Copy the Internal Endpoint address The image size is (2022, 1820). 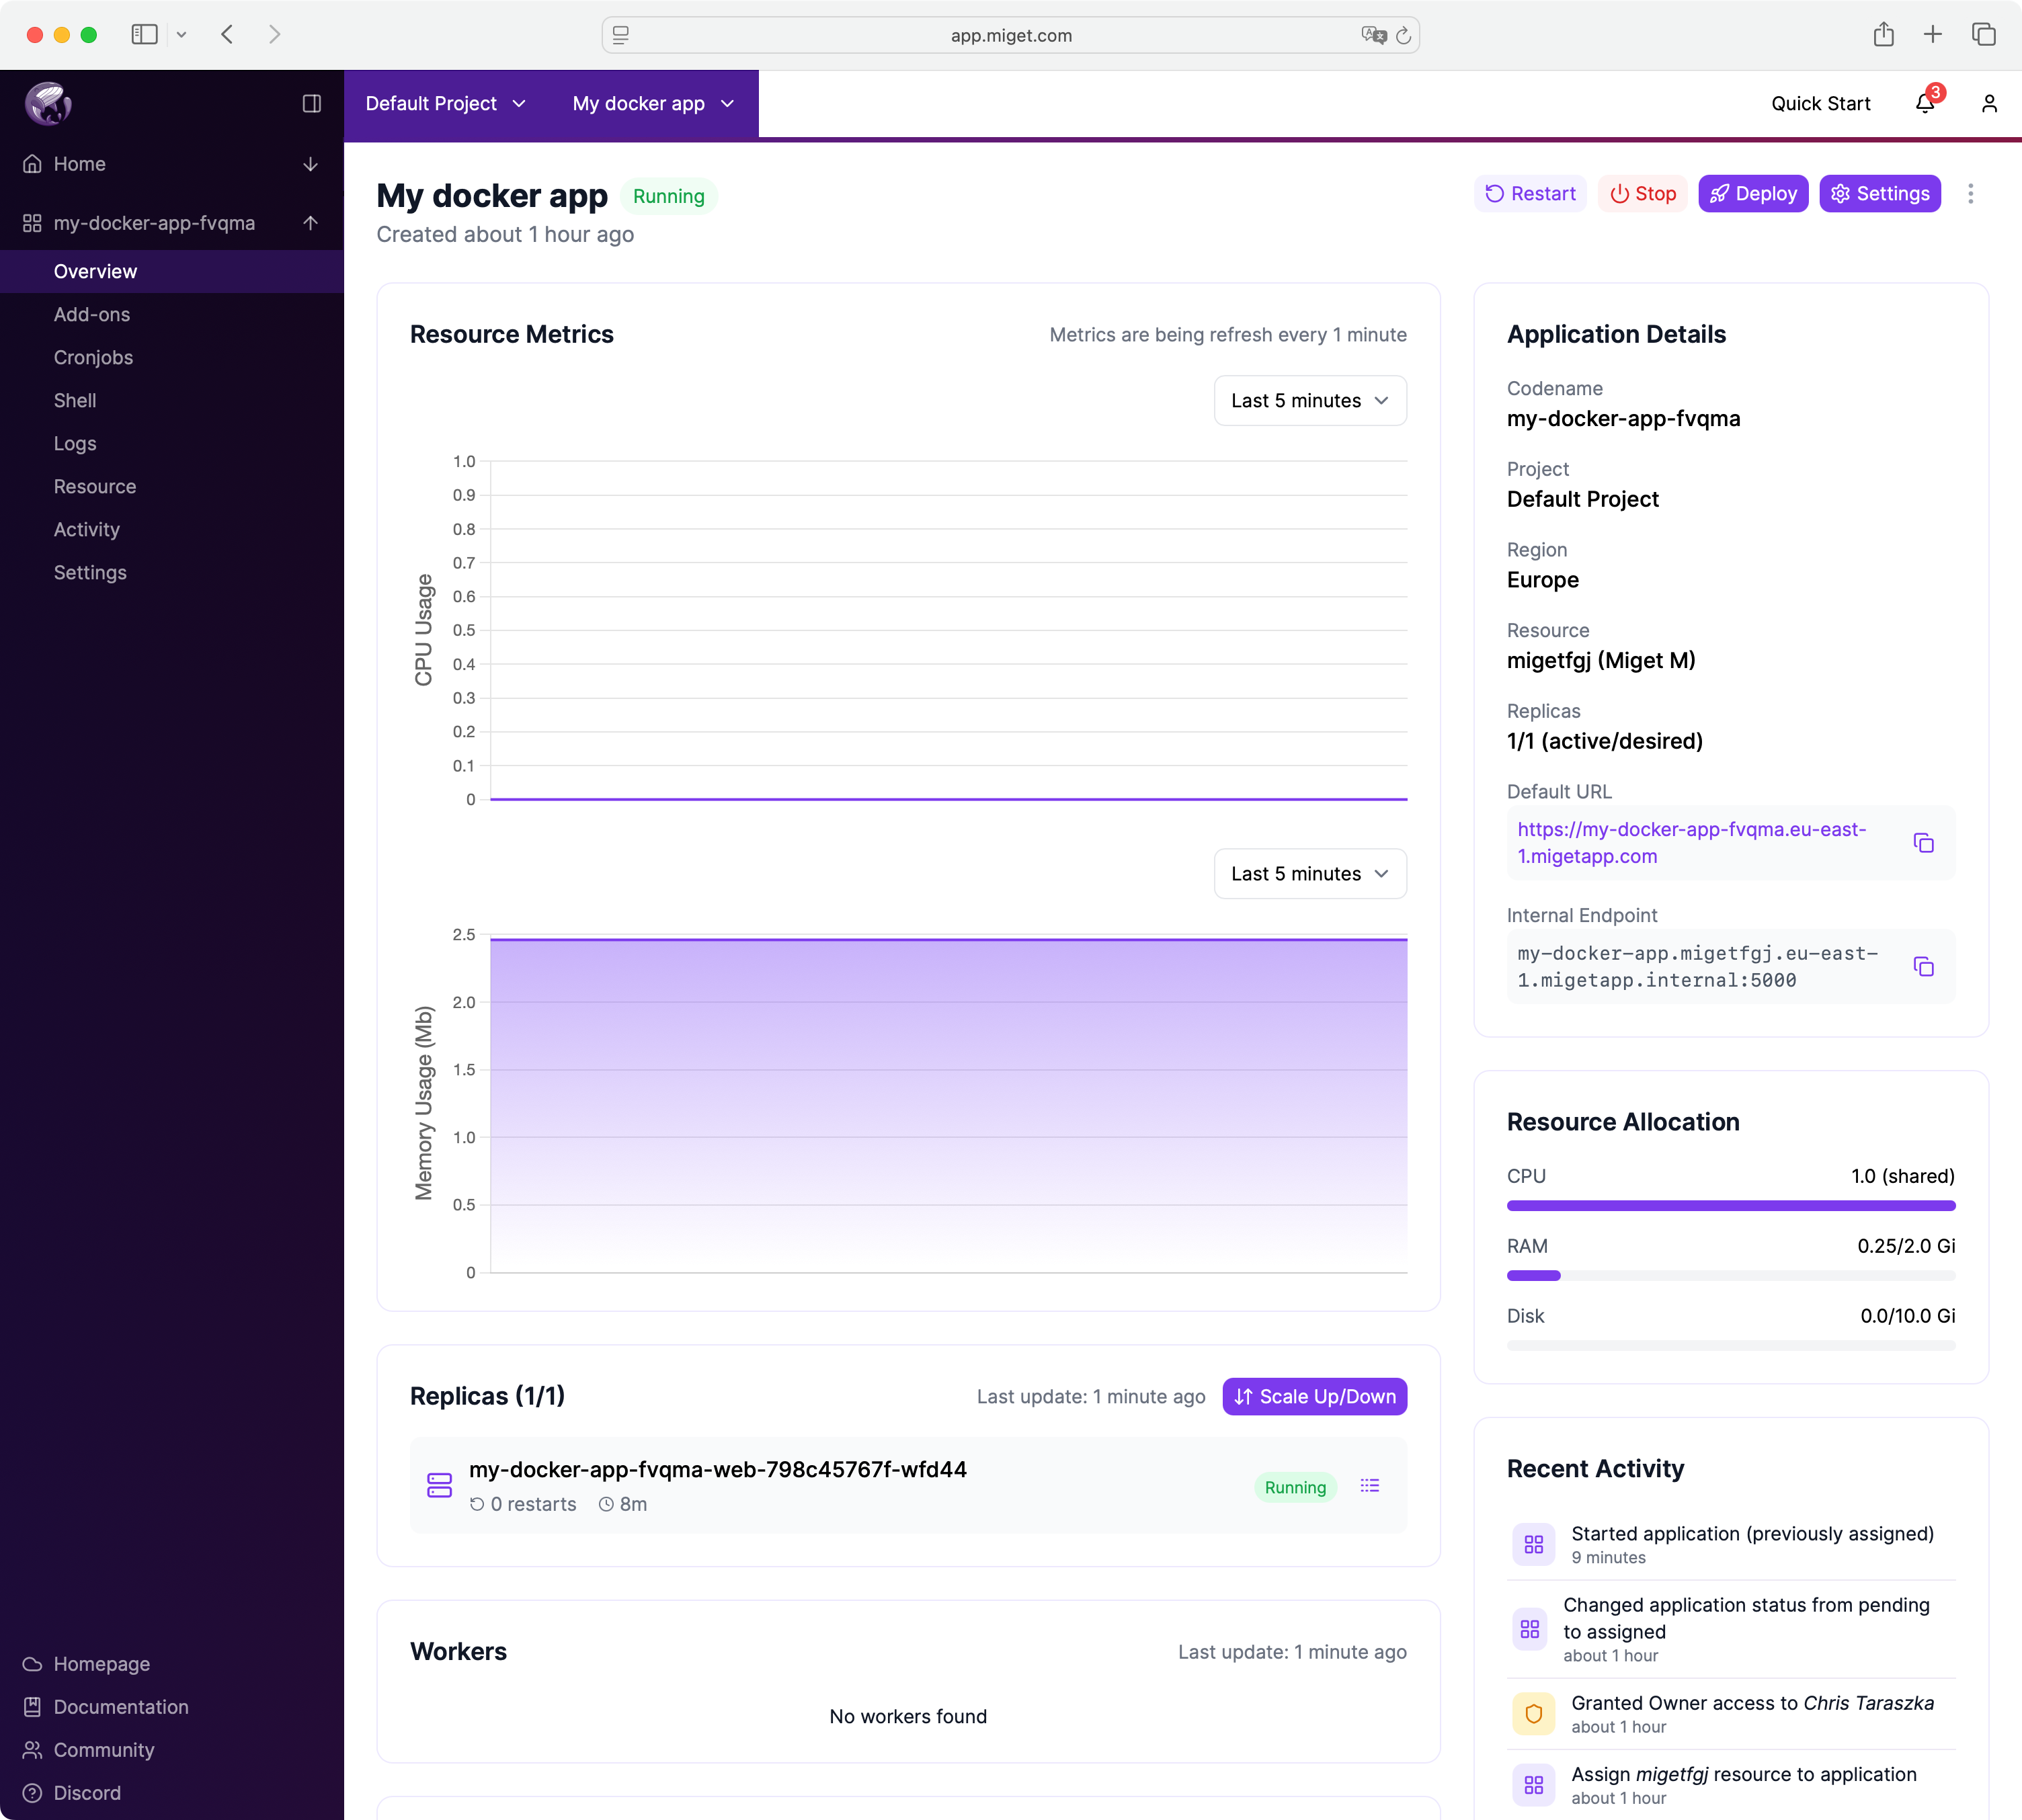pos(1923,967)
